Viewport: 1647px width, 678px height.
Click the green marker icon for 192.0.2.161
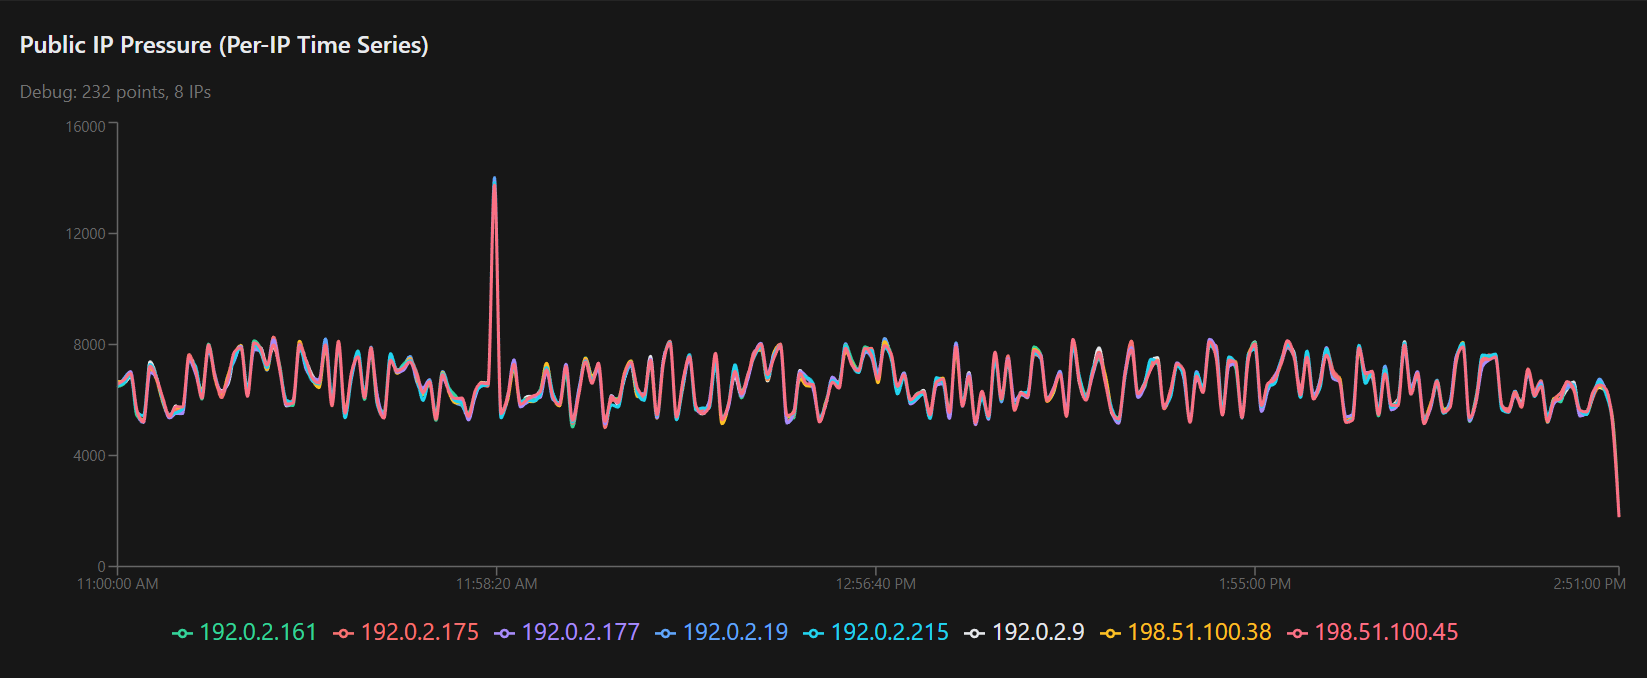[x=182, y=633]
